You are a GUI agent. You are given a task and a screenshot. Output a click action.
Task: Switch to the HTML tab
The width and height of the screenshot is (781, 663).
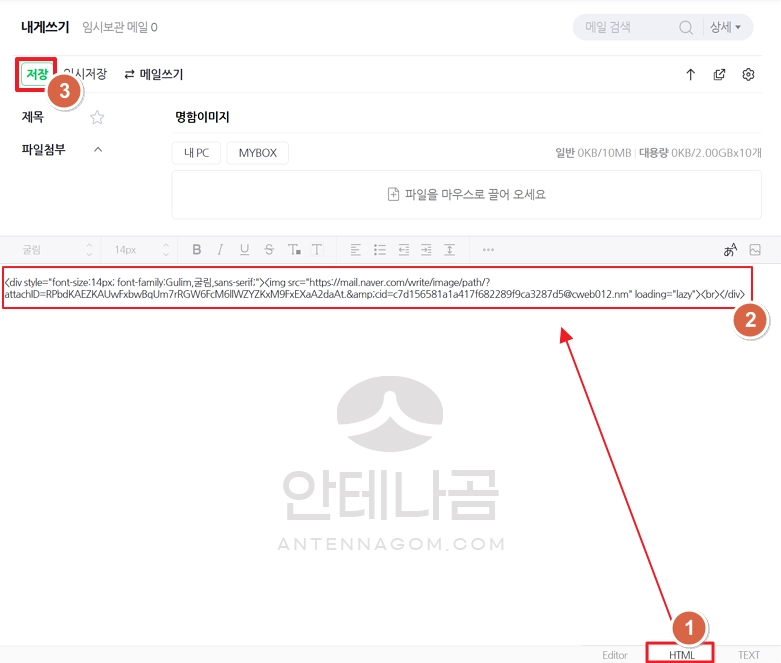pyautogui.click(x=681, y=655)
